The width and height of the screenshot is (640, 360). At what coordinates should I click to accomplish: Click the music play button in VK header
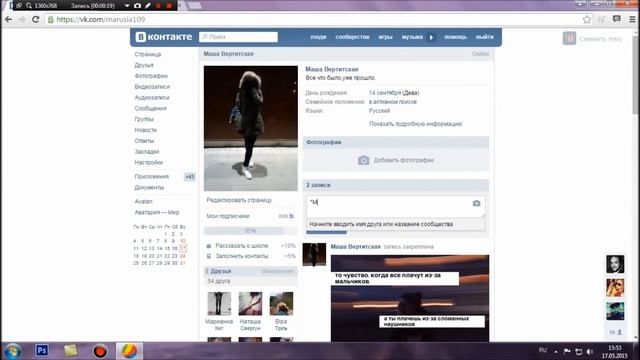click(431, 37)
